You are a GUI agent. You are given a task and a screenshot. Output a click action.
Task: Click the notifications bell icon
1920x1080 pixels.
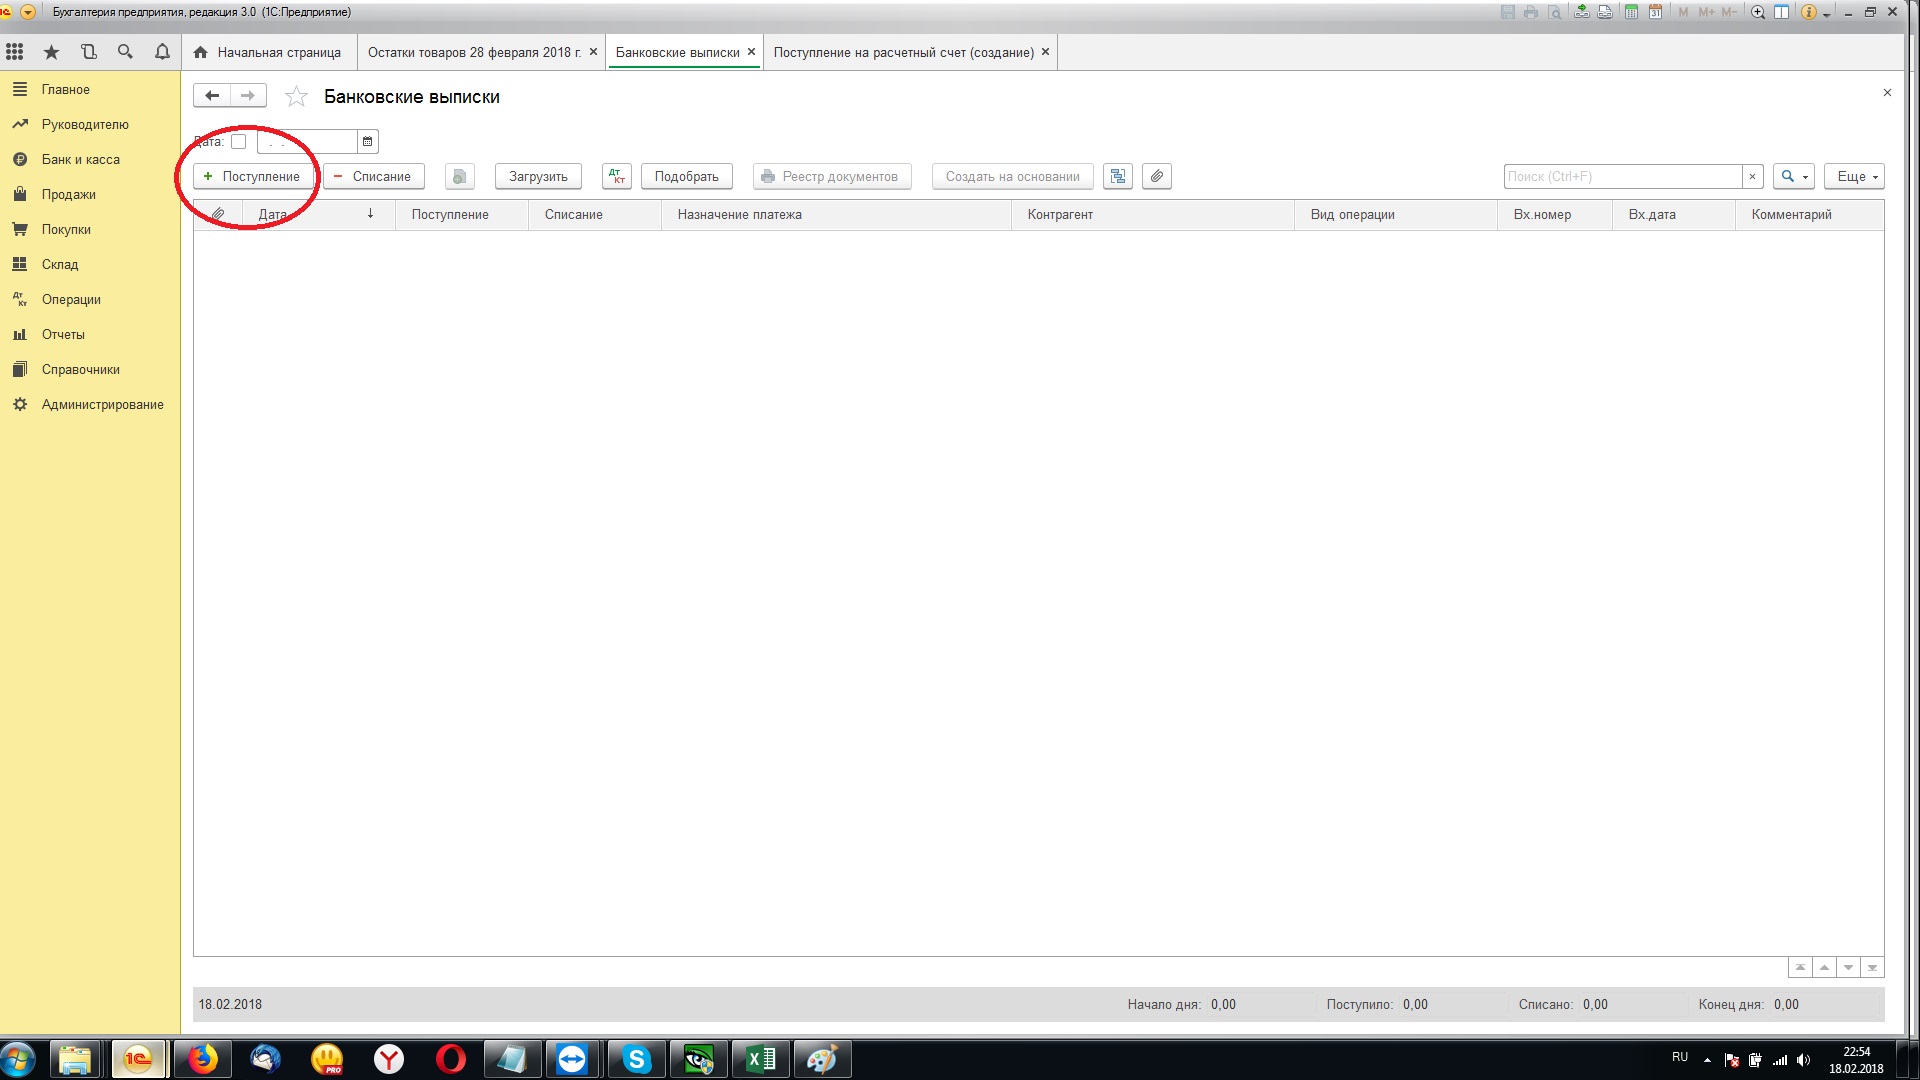click(x=162, y=52)
